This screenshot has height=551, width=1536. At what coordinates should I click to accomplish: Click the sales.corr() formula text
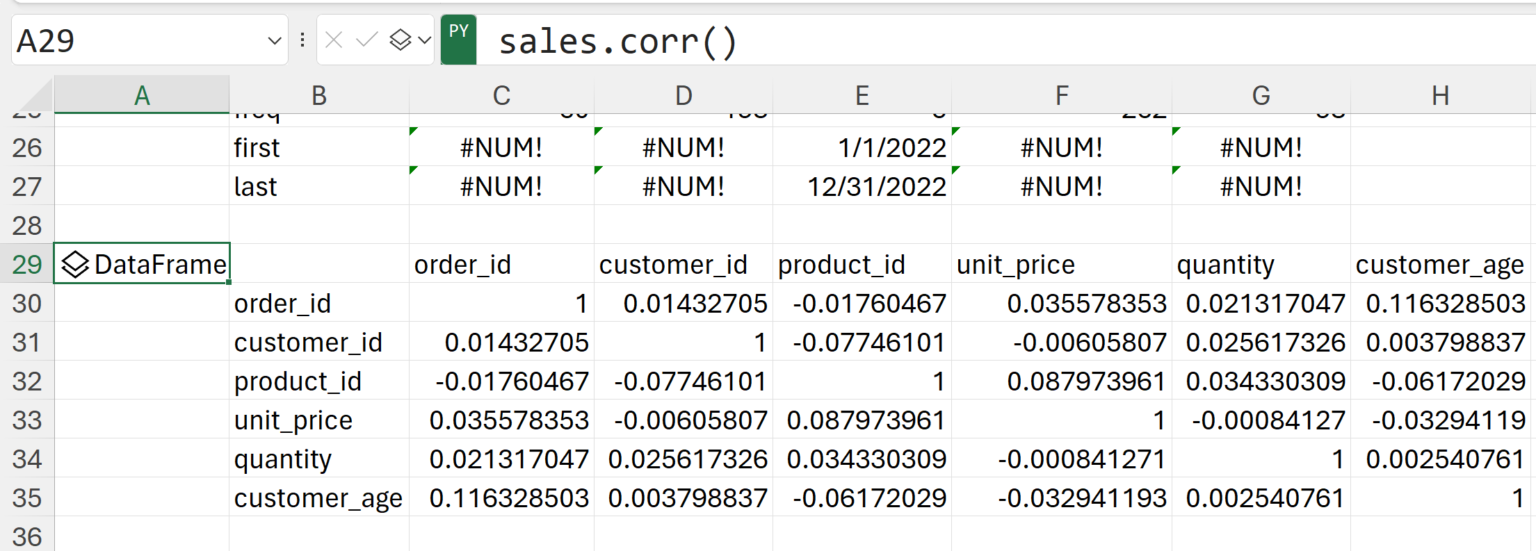617,42
